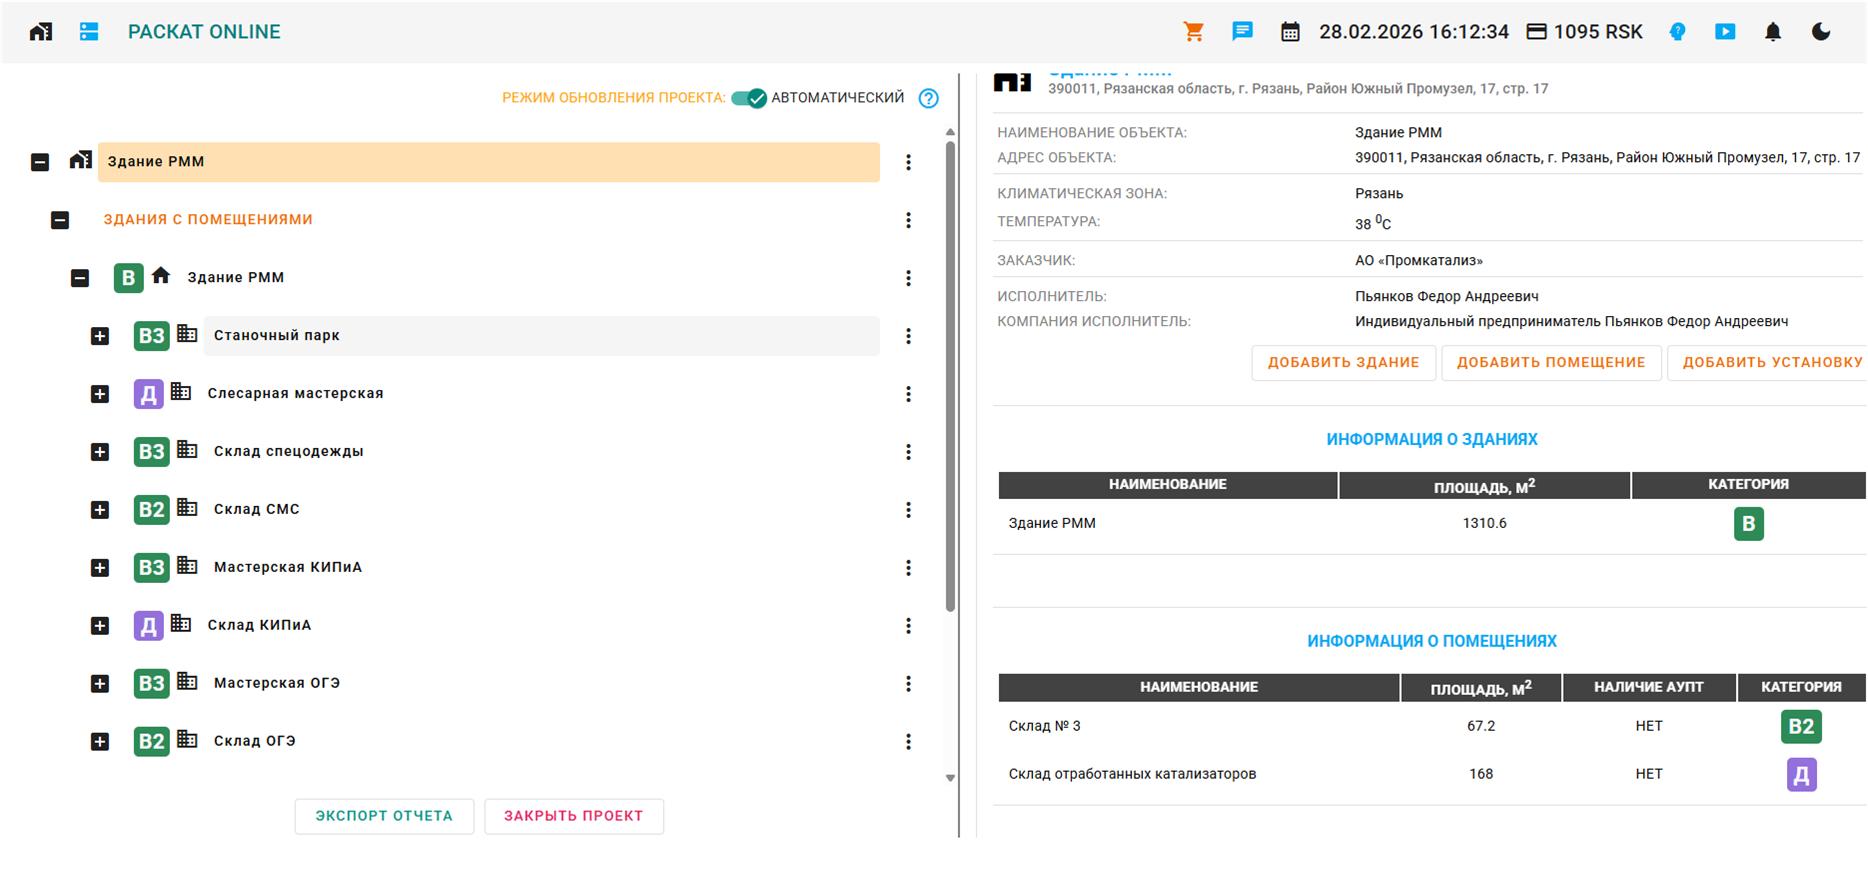The width and height of the screenshot is (1868, 882).
Task: Expand the Склад СМС room node
Action: 100,510
